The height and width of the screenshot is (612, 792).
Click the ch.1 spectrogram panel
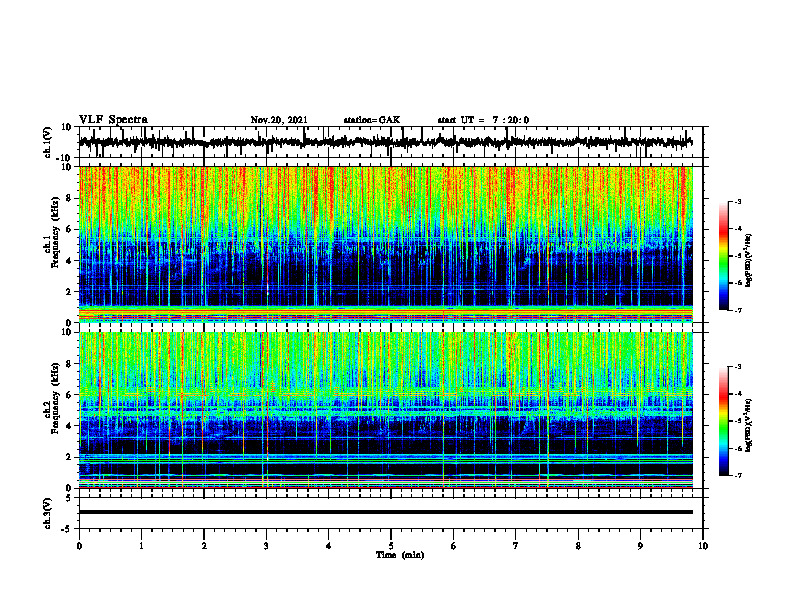point(385,244)
